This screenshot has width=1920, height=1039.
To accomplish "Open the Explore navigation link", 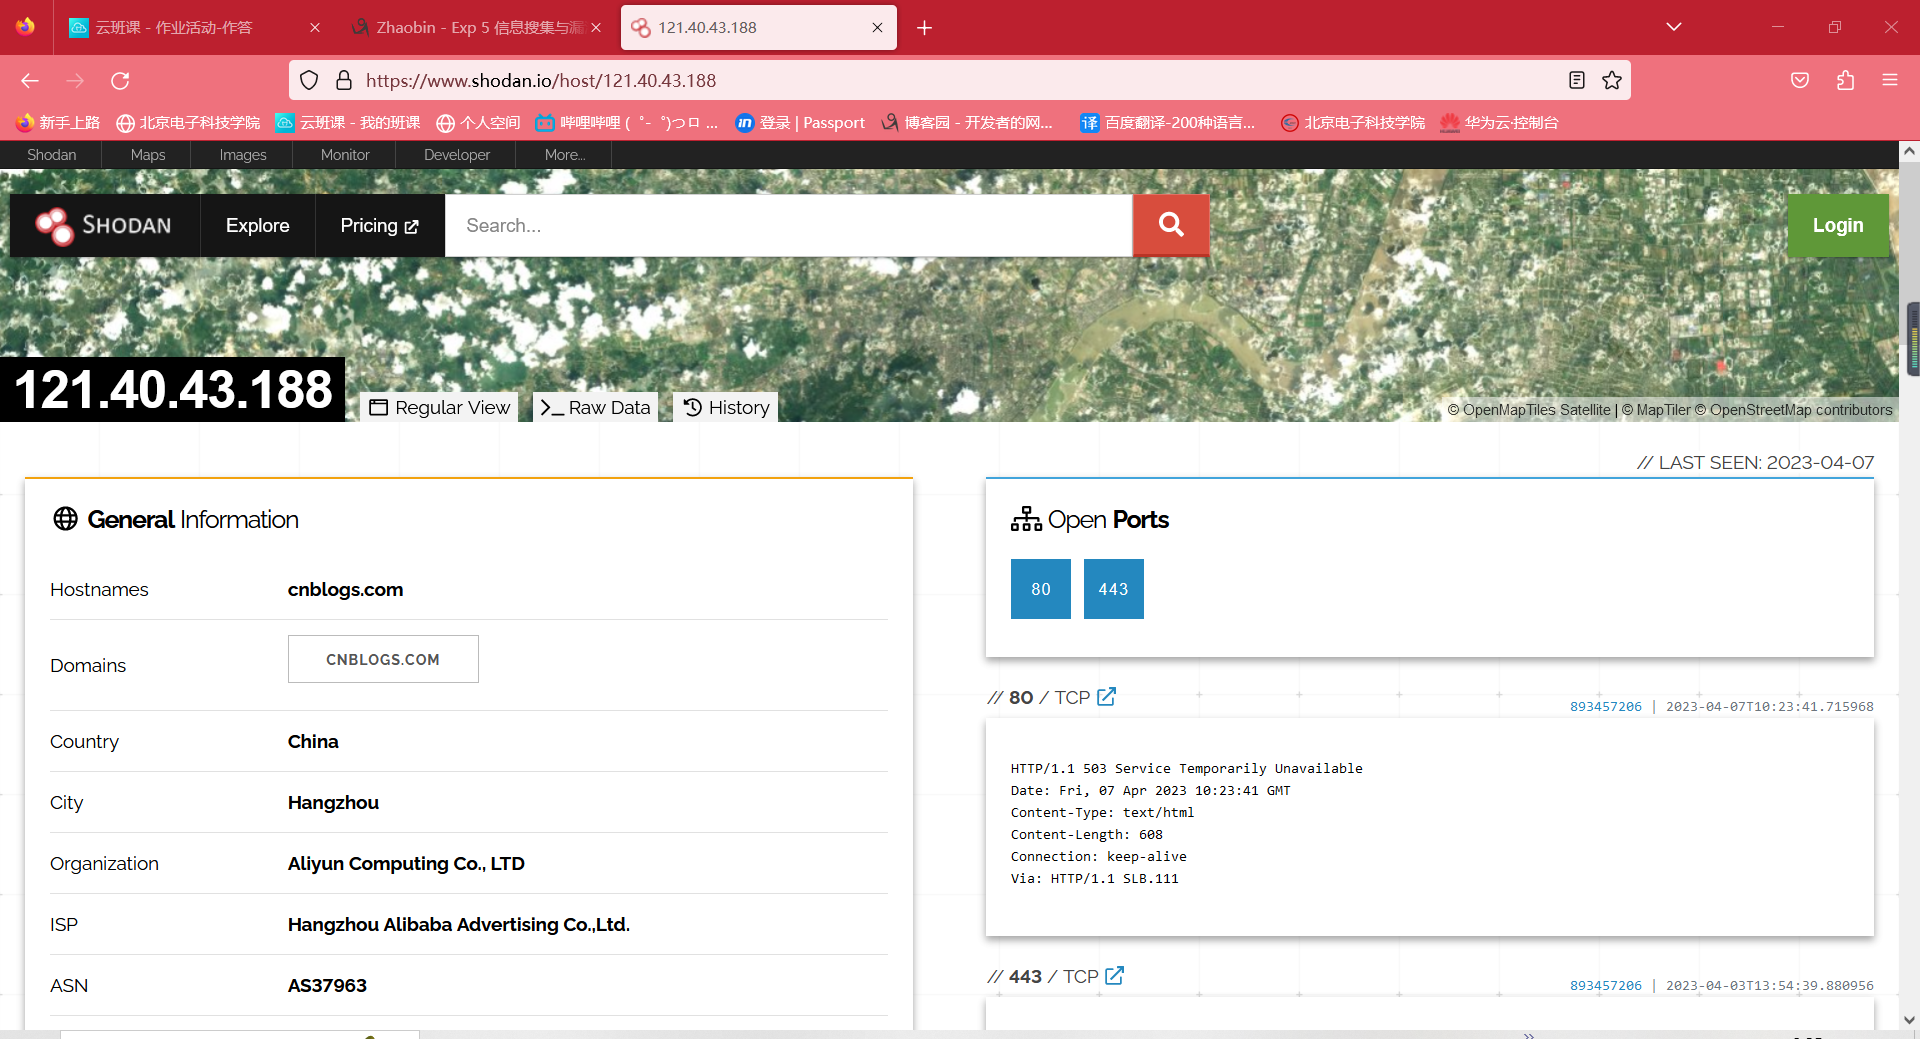I will click(258, 226).
